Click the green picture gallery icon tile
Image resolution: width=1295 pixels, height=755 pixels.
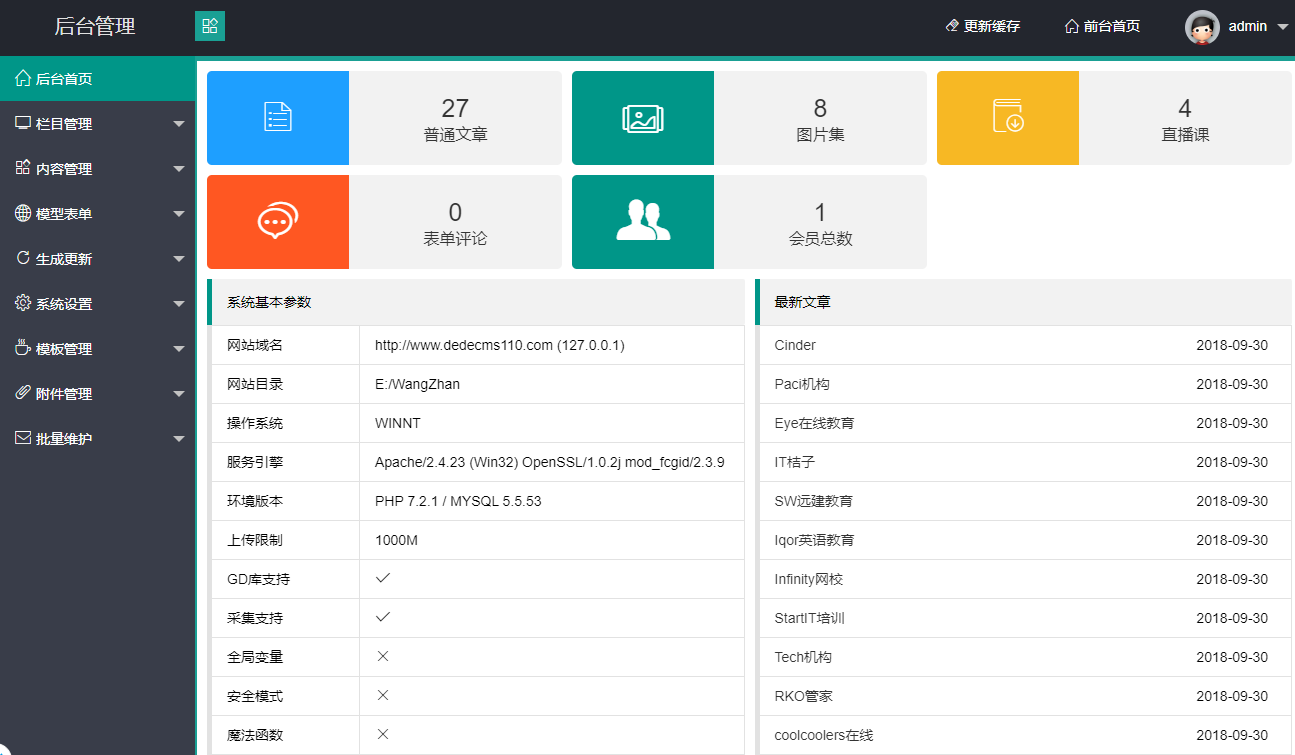click(643, 118)
